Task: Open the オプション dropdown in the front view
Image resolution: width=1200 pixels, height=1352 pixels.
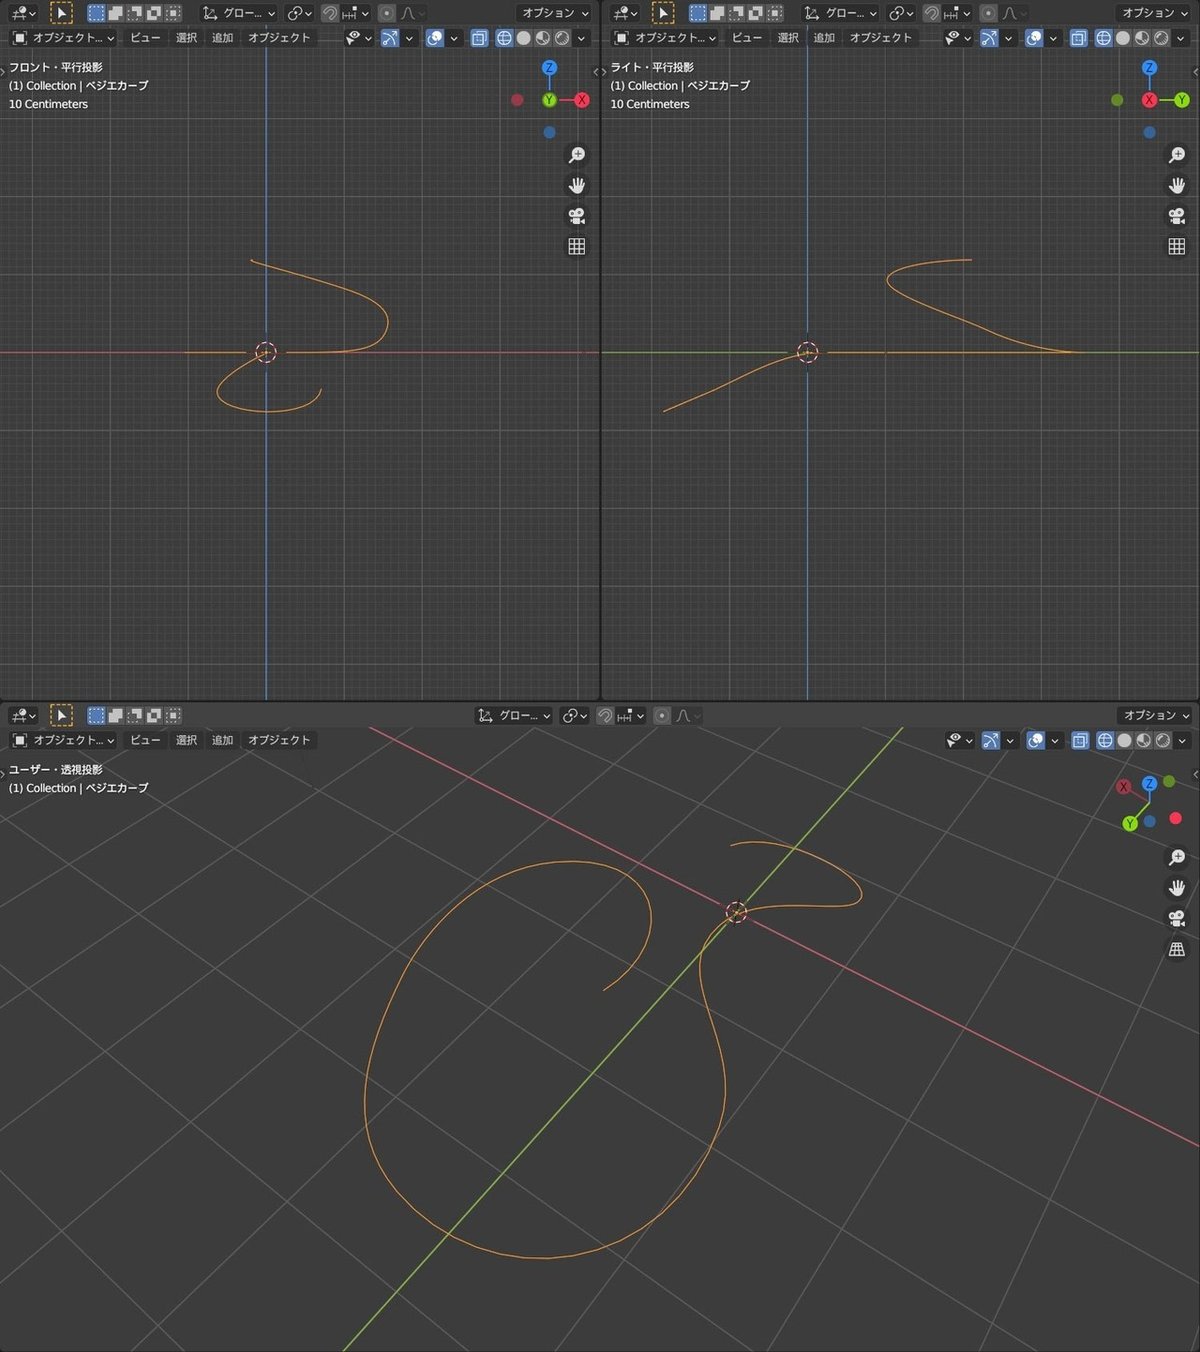Action: pyautogui.click(x=555, y=13)
